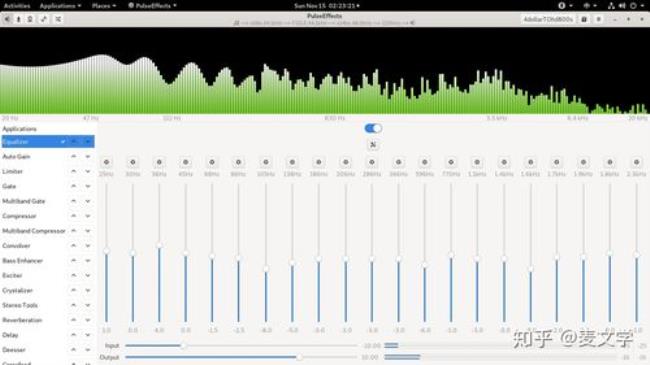Click the preset save icon beside the preset name
Viewport: 650px width, 365px height.
(x=584, y=19)
